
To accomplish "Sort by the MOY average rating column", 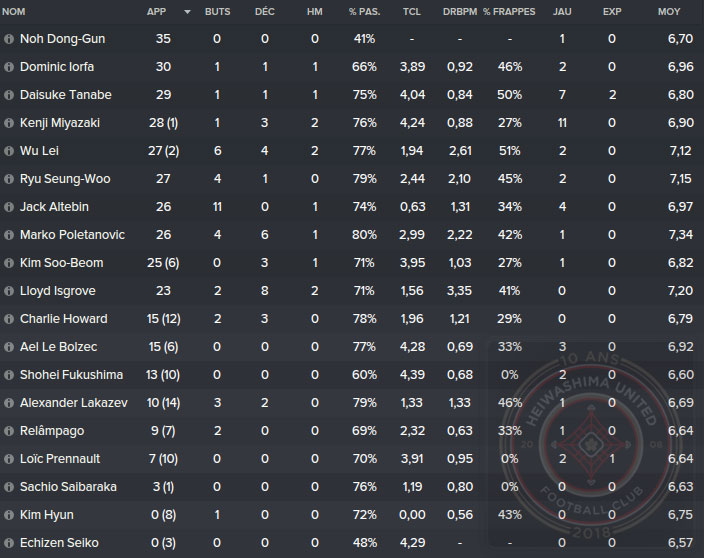I will coord(669,11).
